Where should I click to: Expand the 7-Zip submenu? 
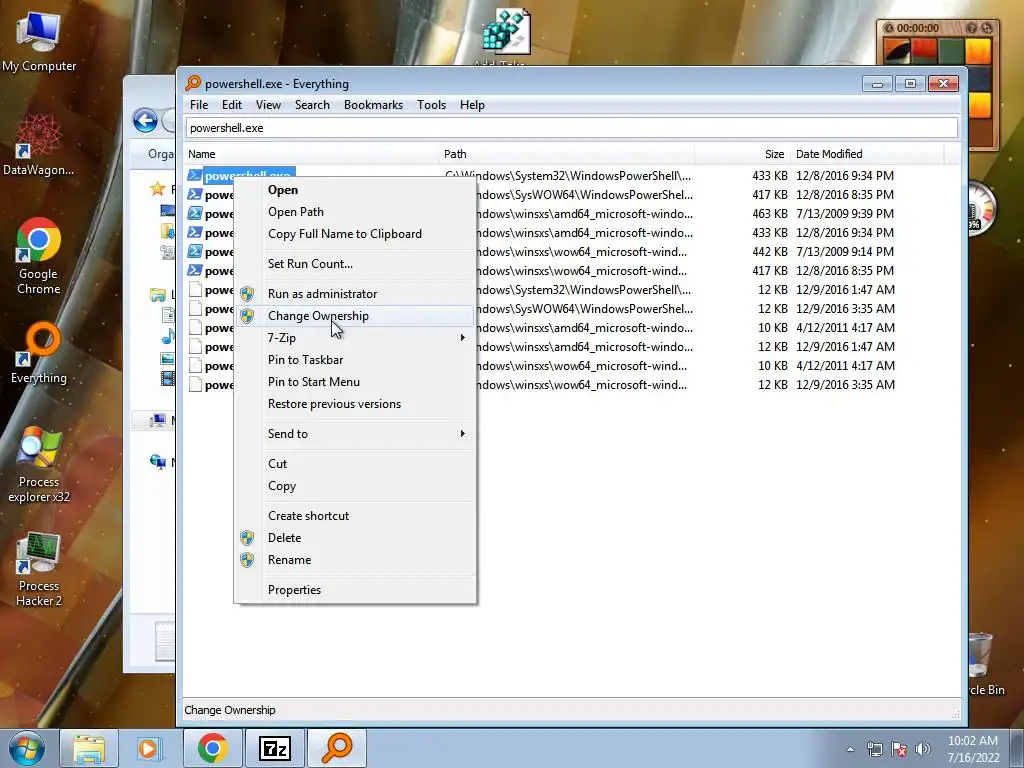point(355,338)
